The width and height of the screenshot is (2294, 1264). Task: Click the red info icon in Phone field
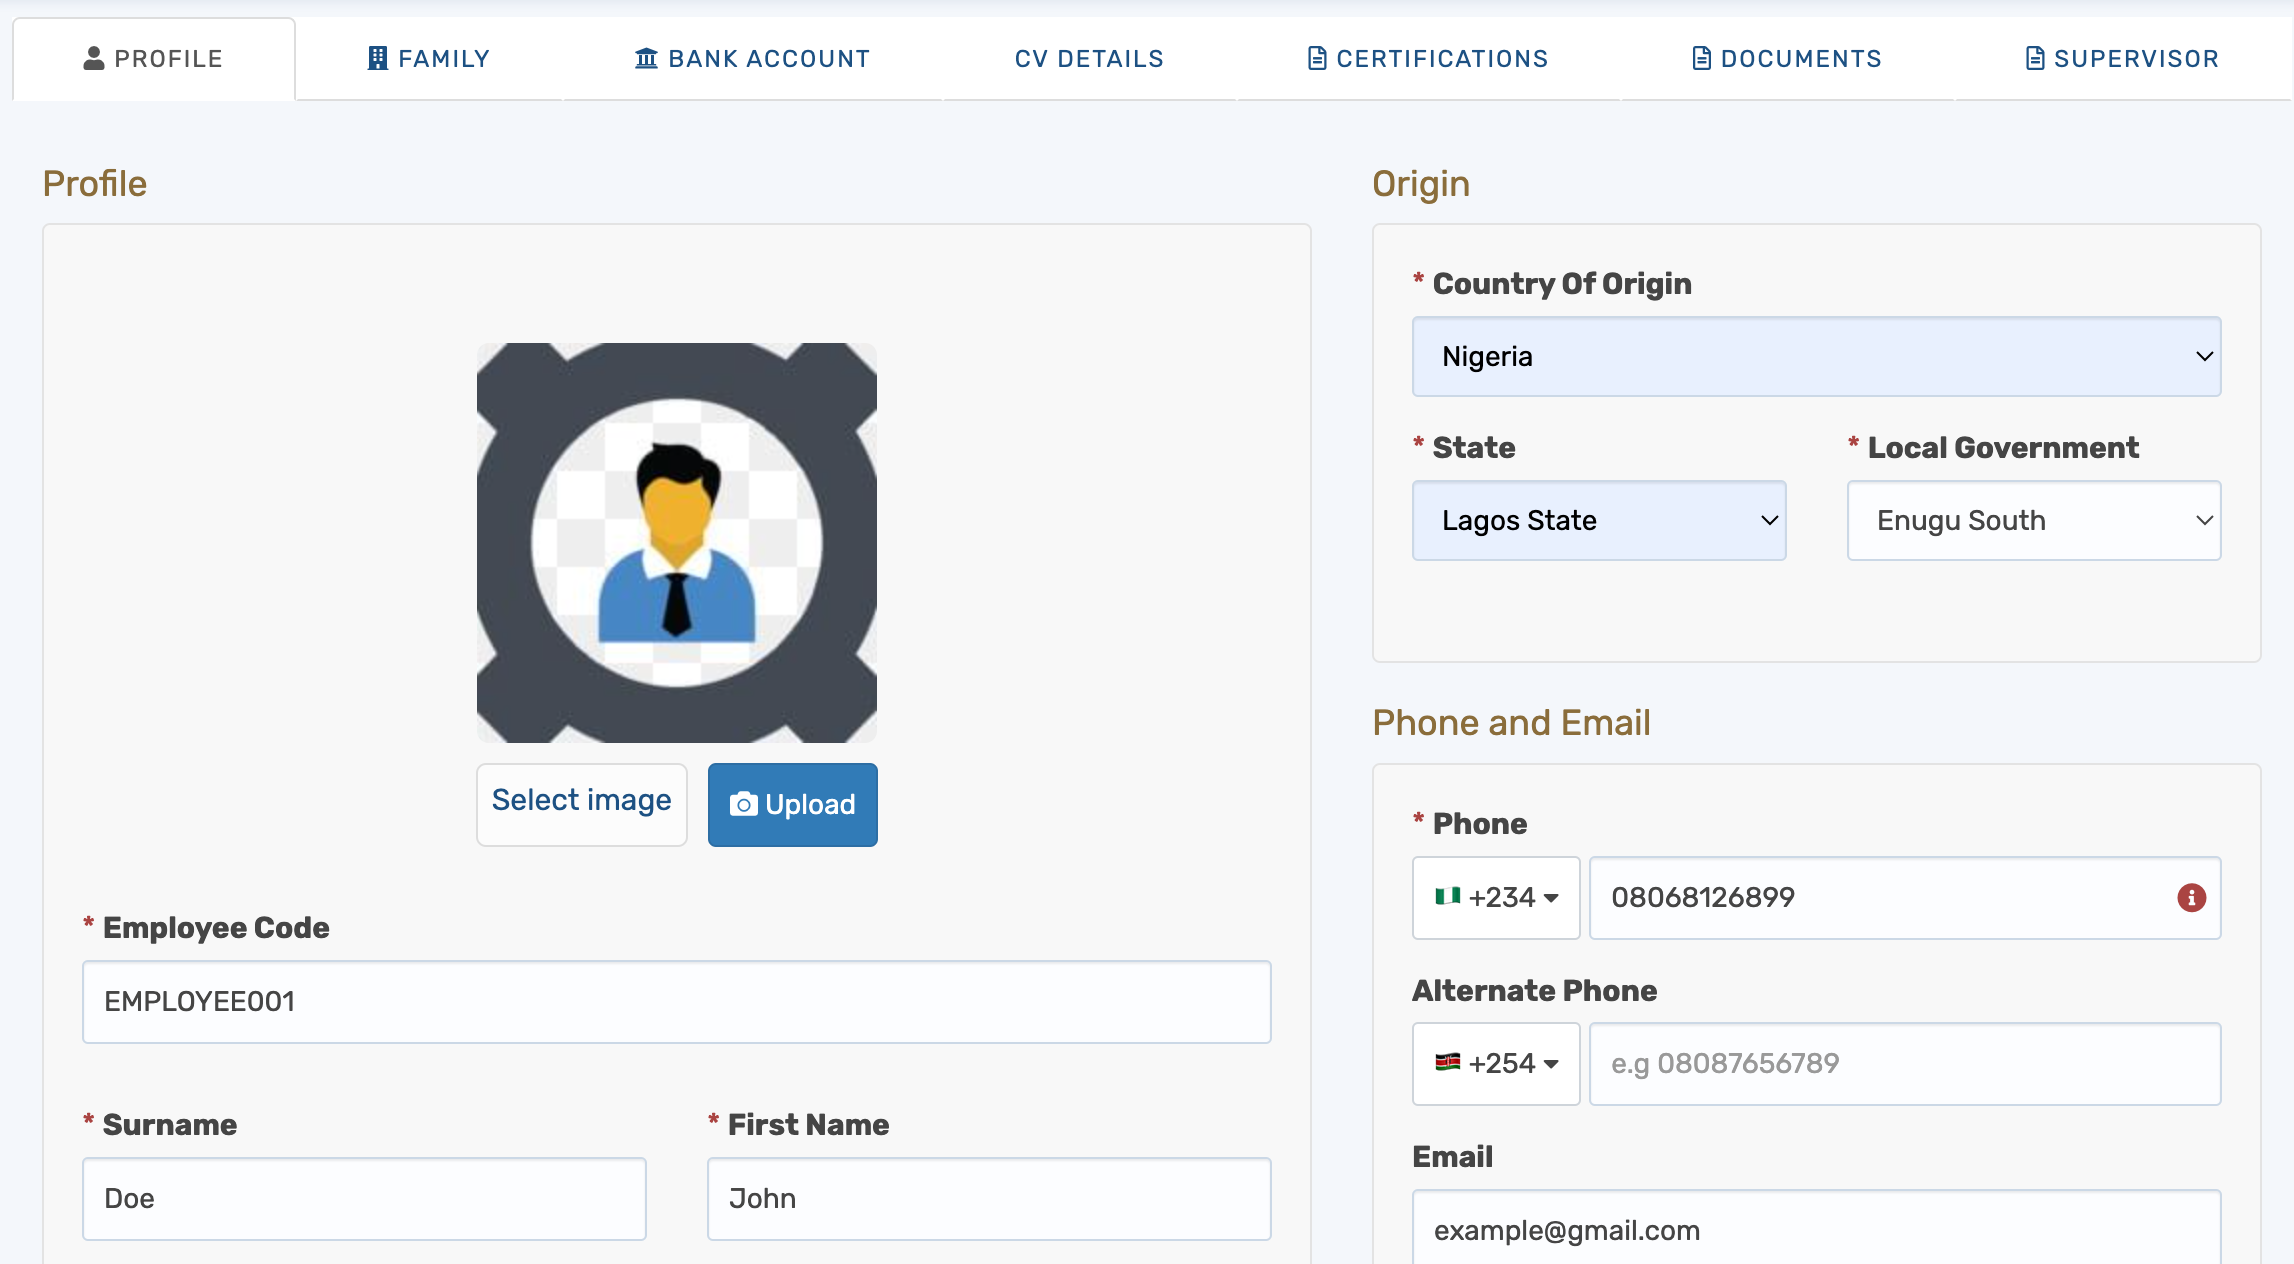click(x=2191, y=898)
